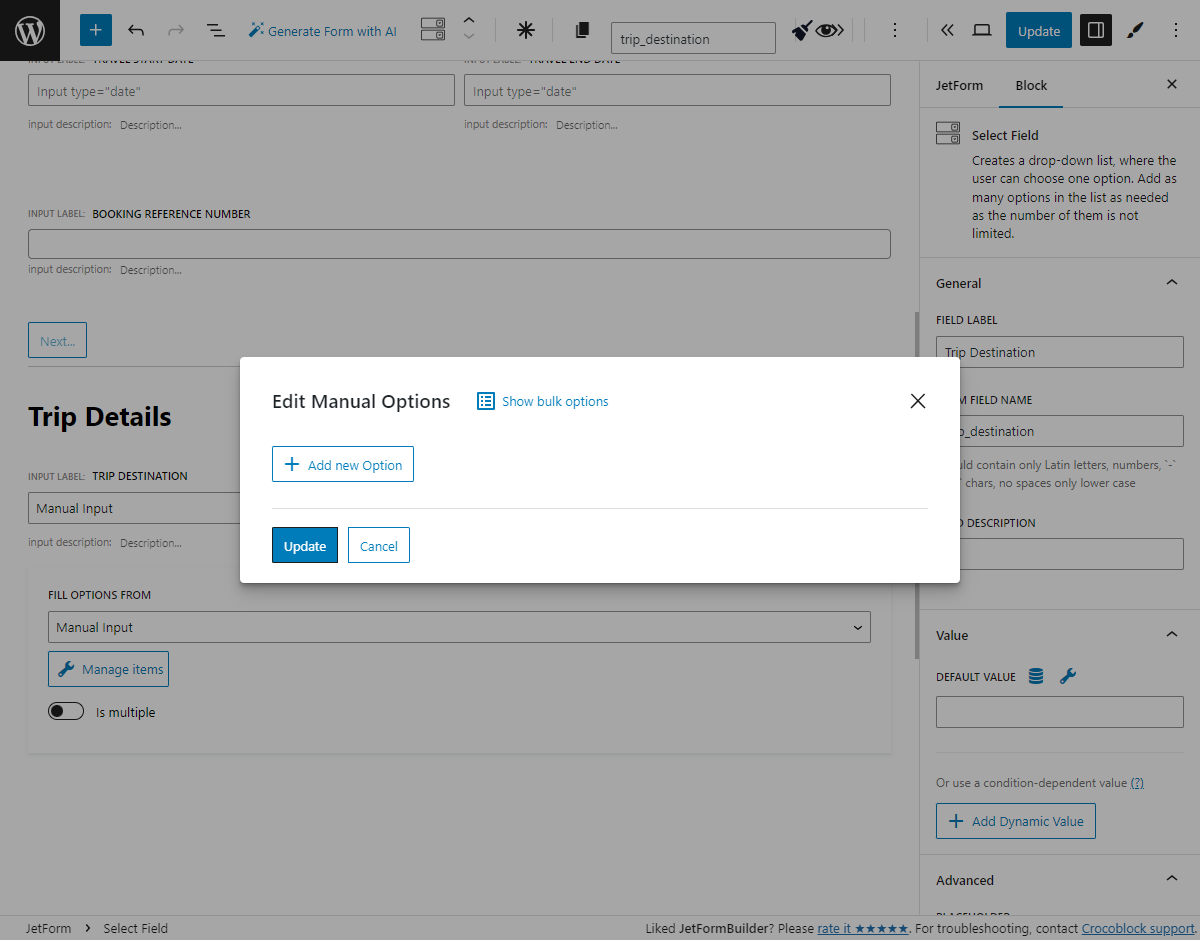
Task: Duplicate the field using the copy icon
Action: click(x=583, y=31)
